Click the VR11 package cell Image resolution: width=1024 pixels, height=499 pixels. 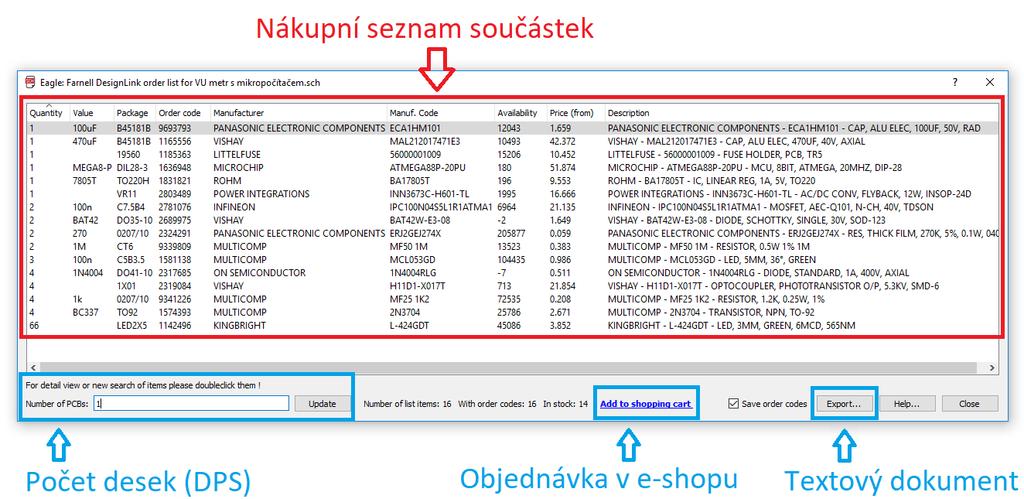point(127,194)
